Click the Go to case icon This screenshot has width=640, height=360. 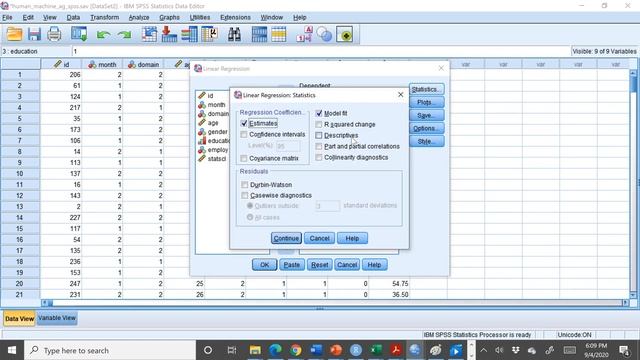click(x=149, y=34)
